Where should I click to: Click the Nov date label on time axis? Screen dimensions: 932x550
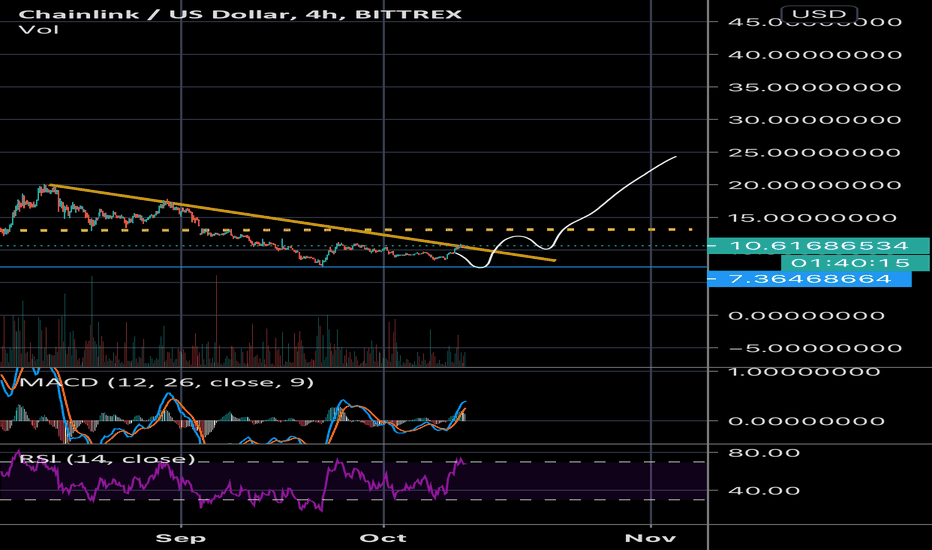650,538
